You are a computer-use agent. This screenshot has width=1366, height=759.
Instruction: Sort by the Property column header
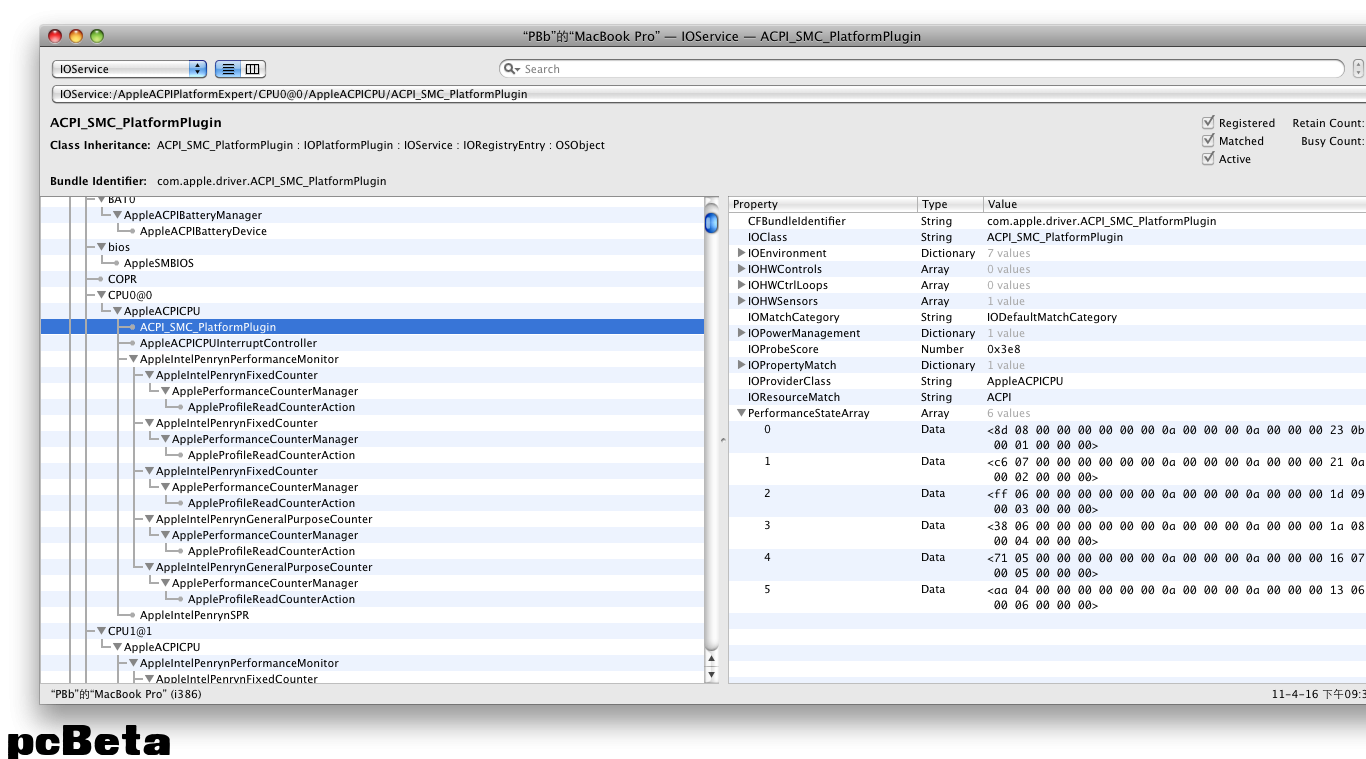coord(823,204)
